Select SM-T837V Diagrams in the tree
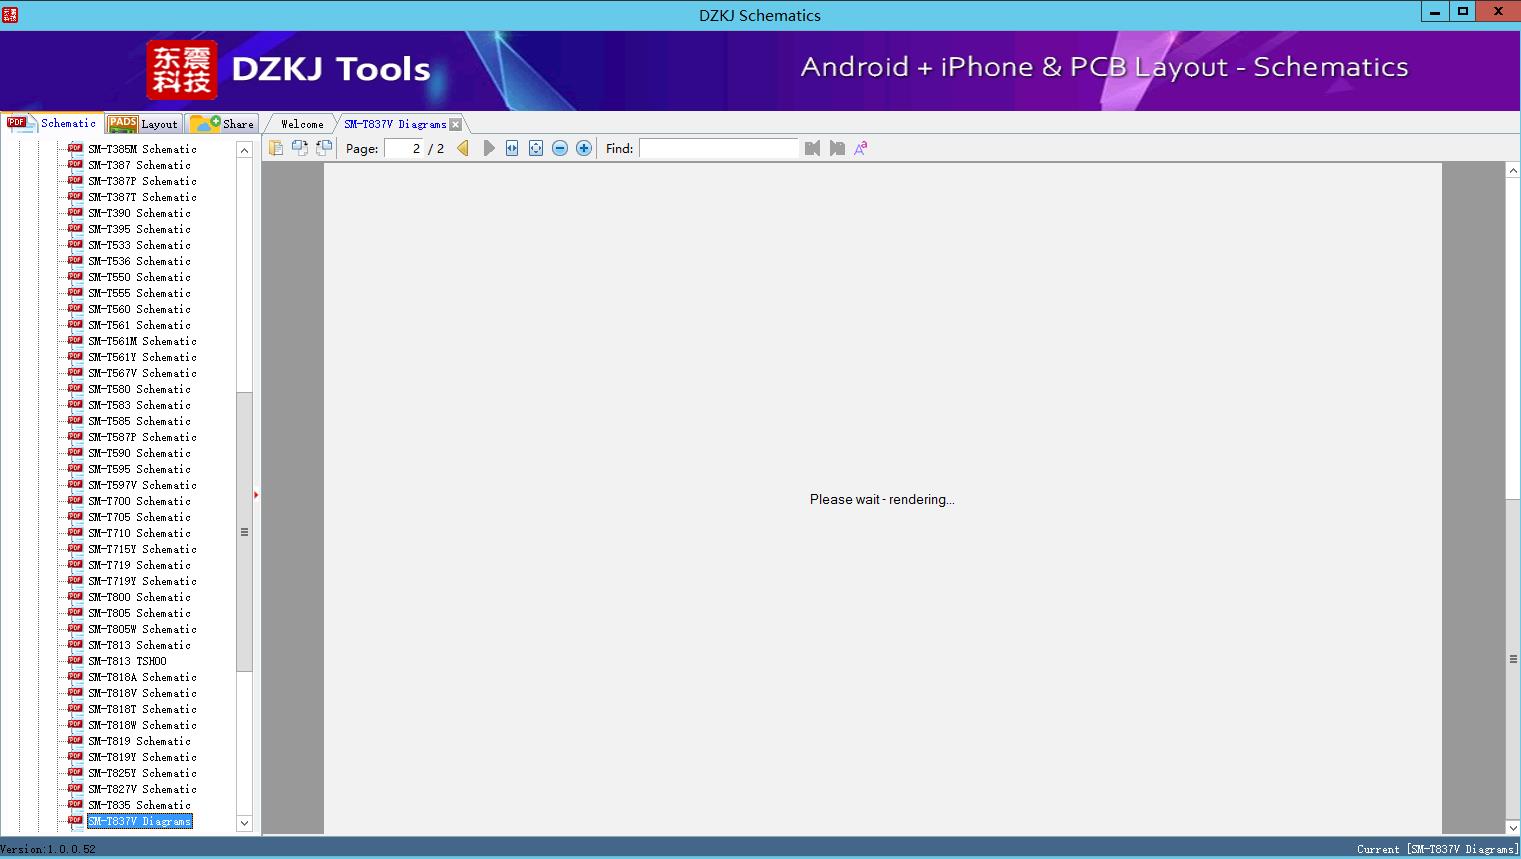Viewport: 1521px width, 859px height. click(139, 821)
